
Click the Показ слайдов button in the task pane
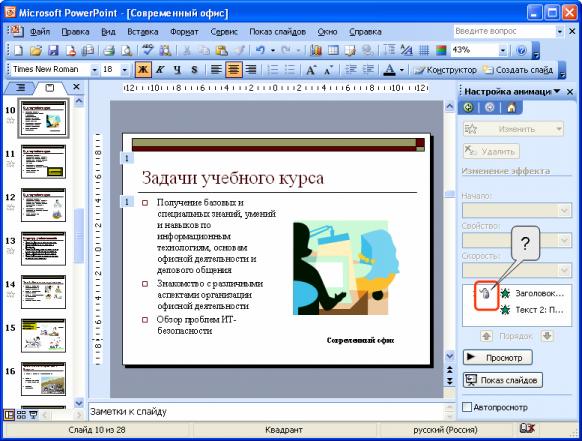(503, 380)
